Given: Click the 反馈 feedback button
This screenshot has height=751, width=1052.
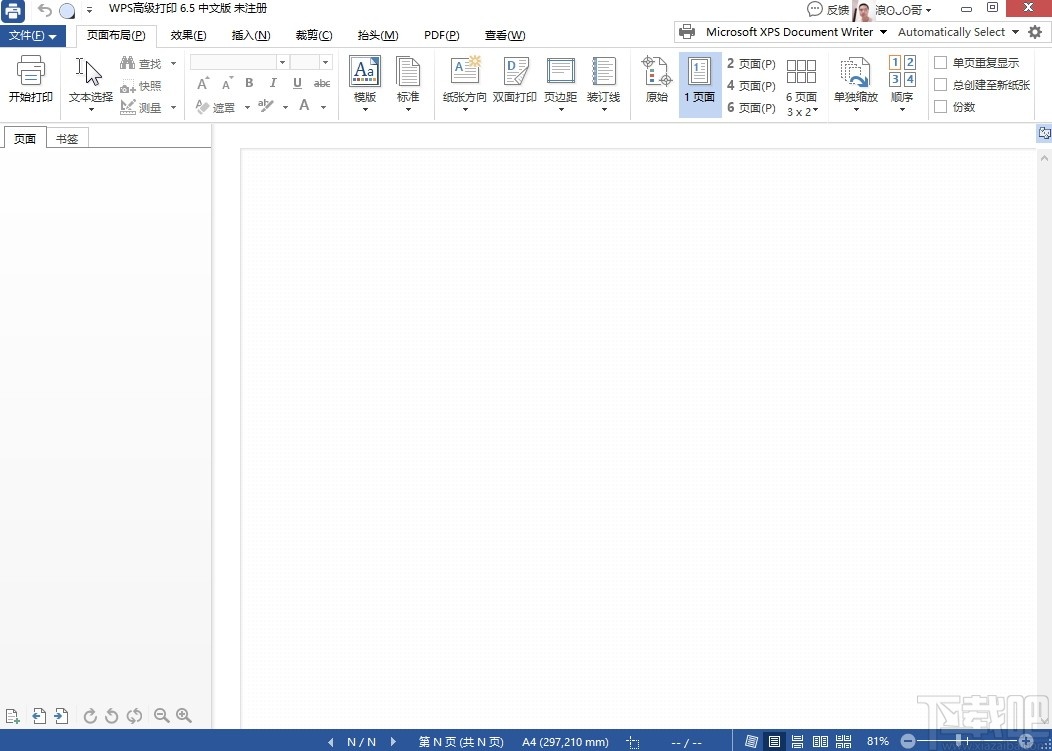Looking at the screenshot, I should pos(828,9).
